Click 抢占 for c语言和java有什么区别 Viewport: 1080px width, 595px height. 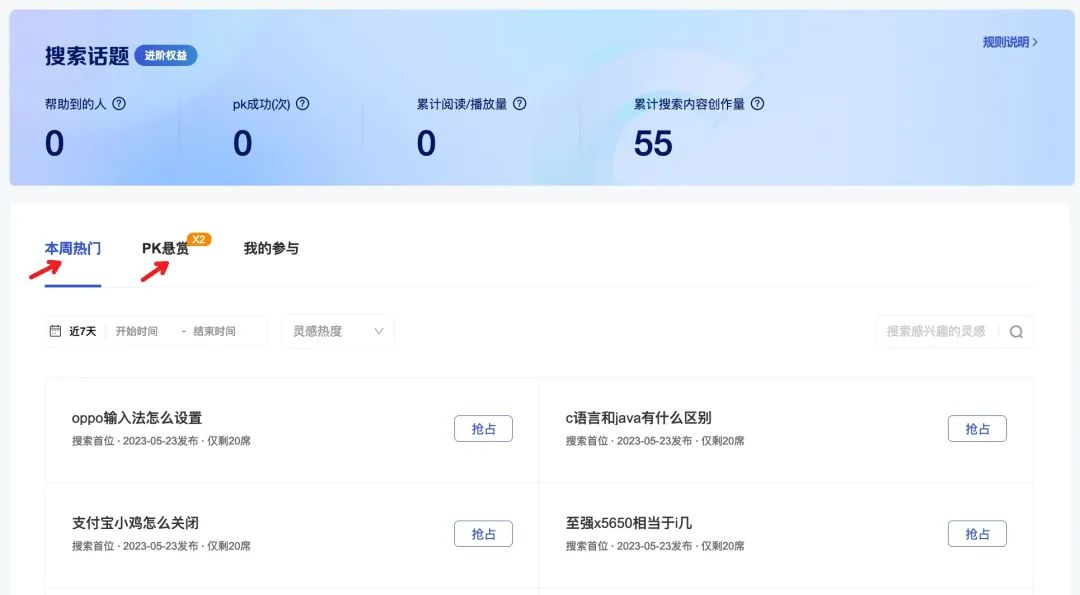(977, 428)
